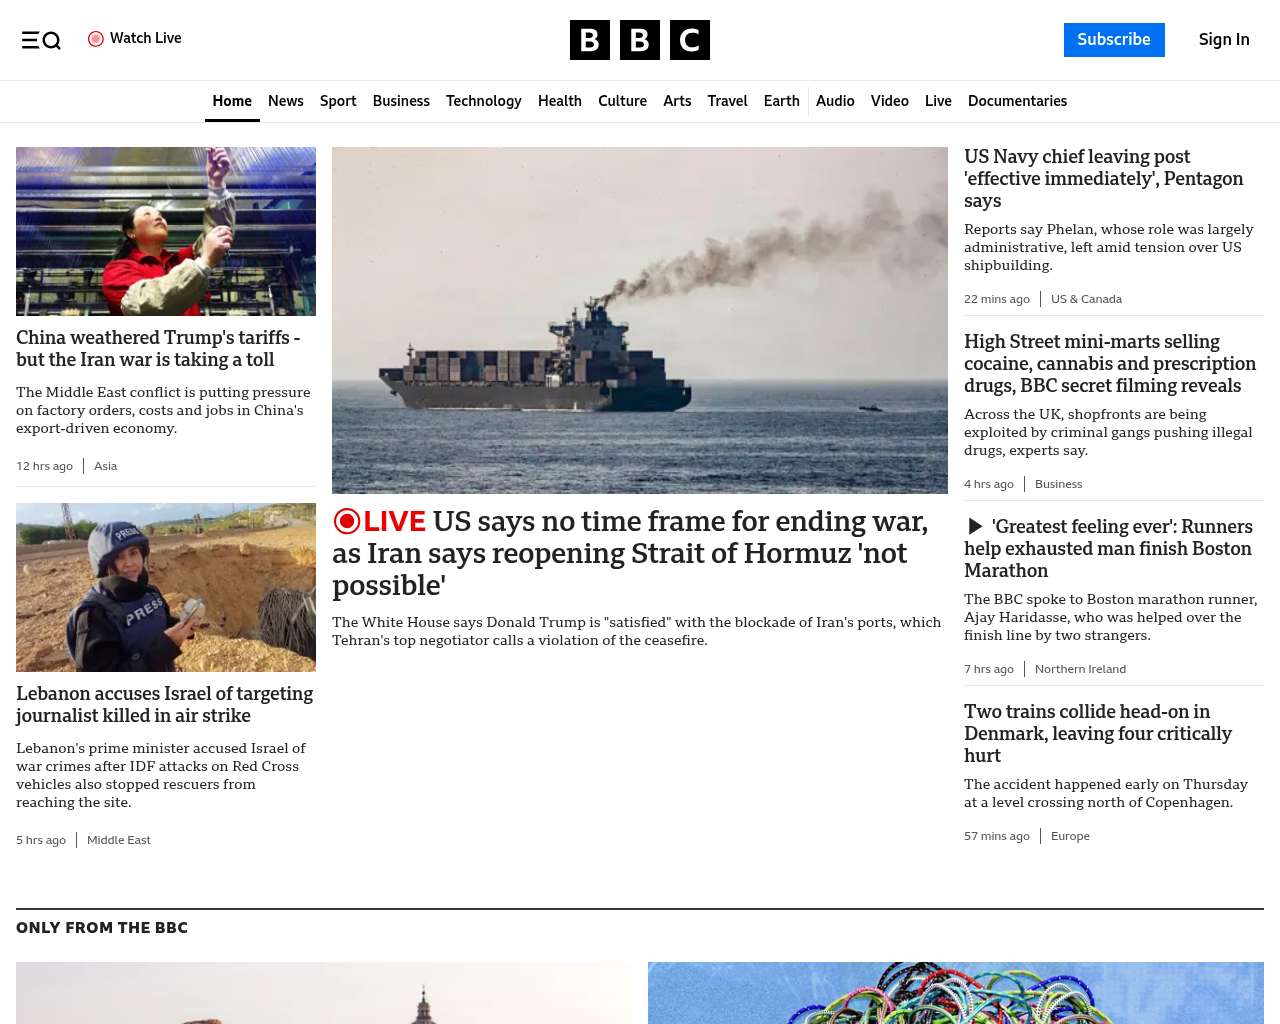
Task: Click the blue Subscribe button
Action: pyautogui.click(x=1114, y=40)
